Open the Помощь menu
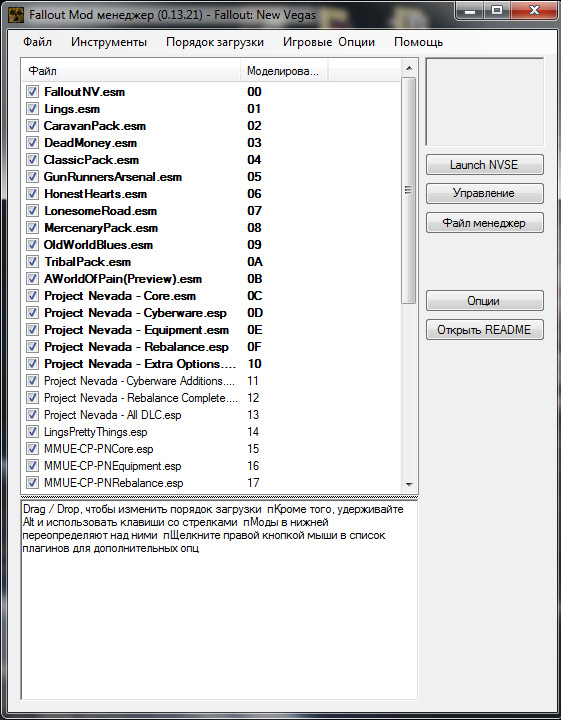The height and width of the screenshot is (720, 561). click(418, 42)
